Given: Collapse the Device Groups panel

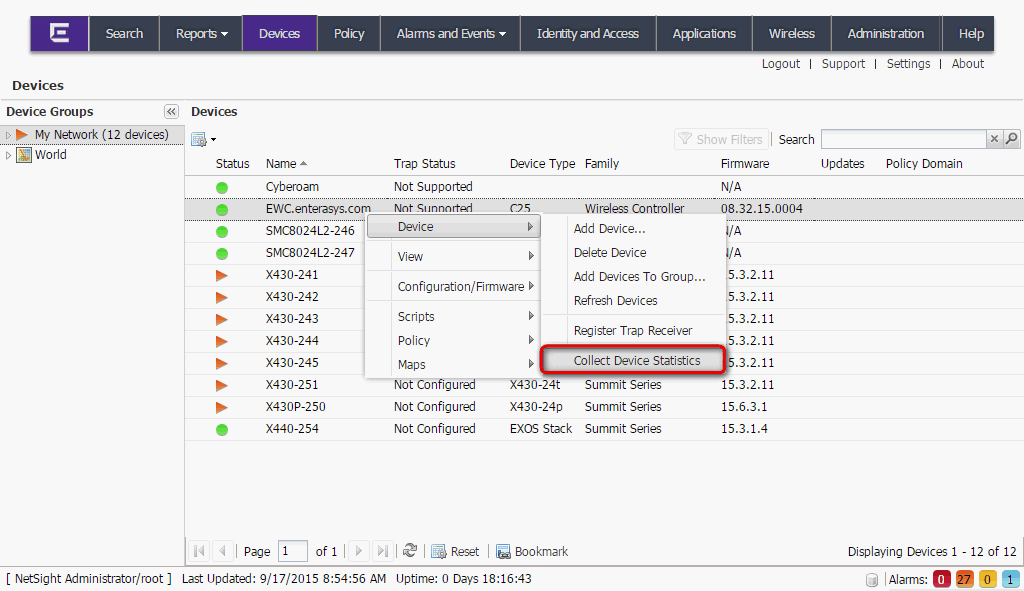Looking at the screenshot, I should click(171, 112).
